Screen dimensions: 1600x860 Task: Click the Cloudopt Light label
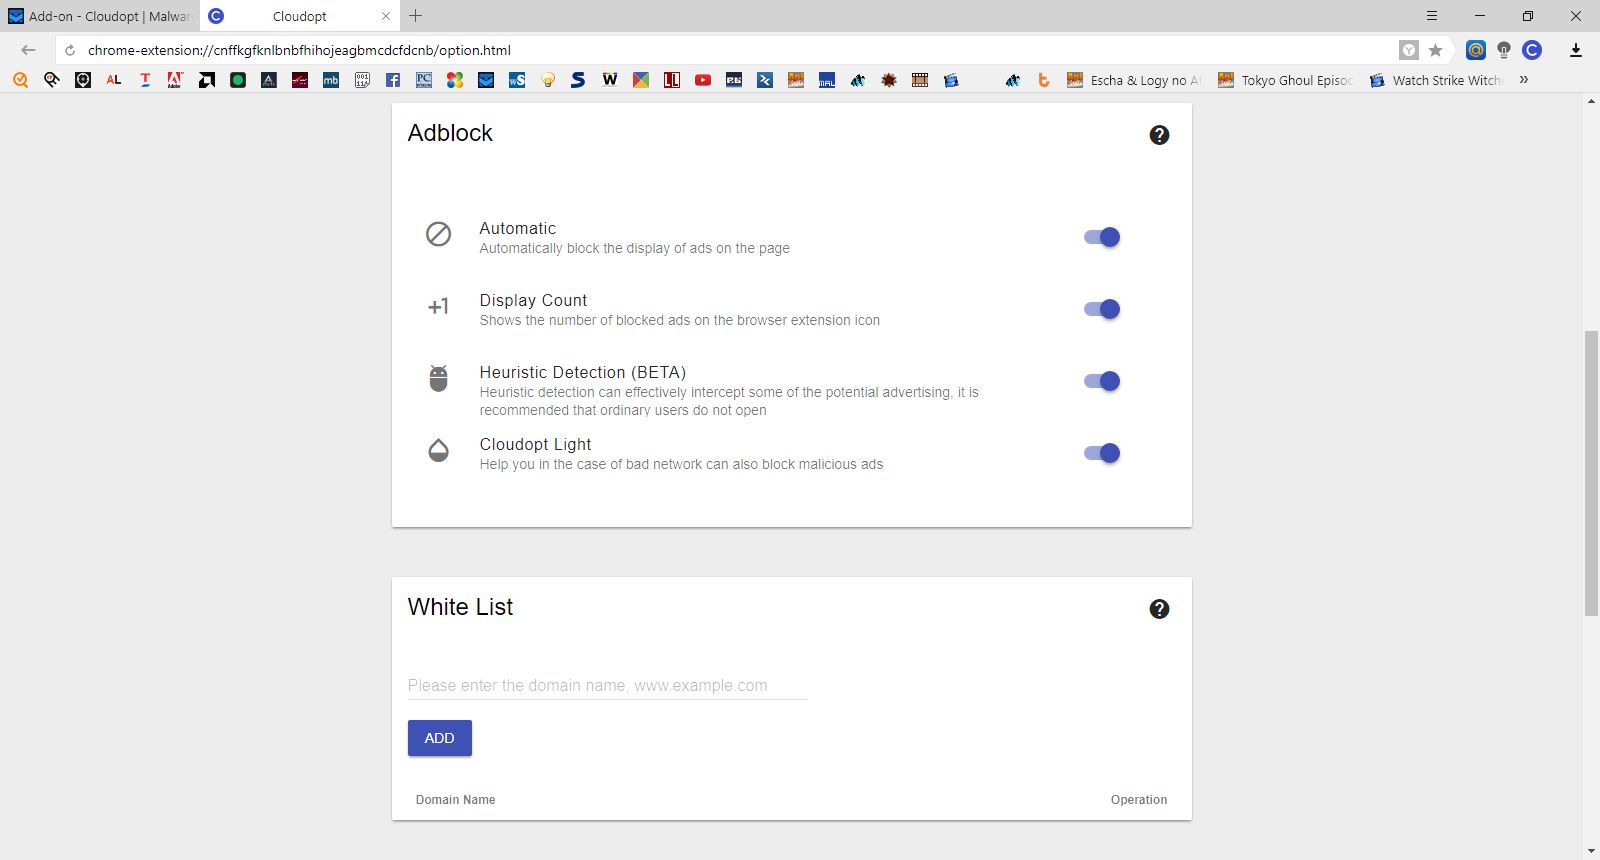tap(535, 444)
